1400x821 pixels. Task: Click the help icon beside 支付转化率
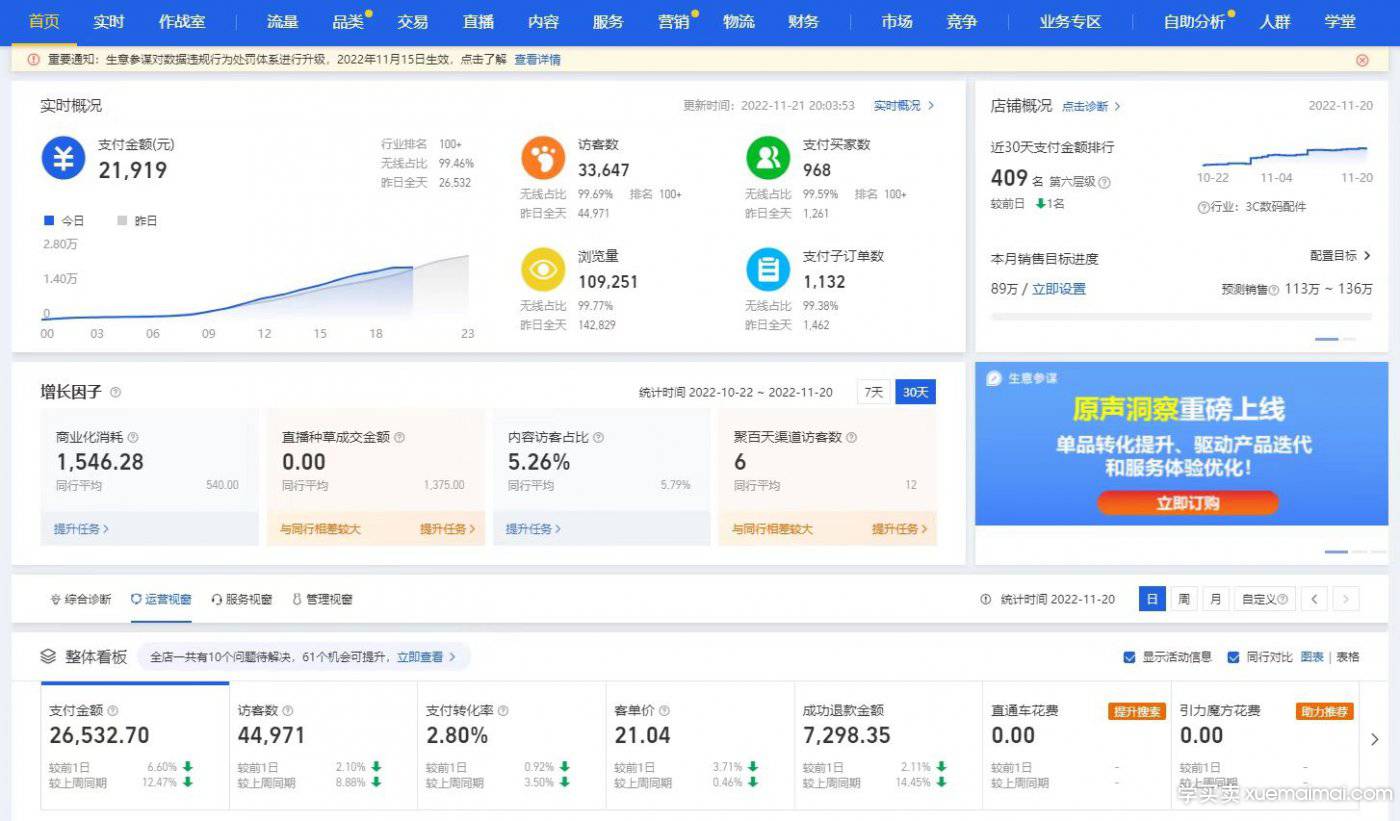click(x=503, y=711)
